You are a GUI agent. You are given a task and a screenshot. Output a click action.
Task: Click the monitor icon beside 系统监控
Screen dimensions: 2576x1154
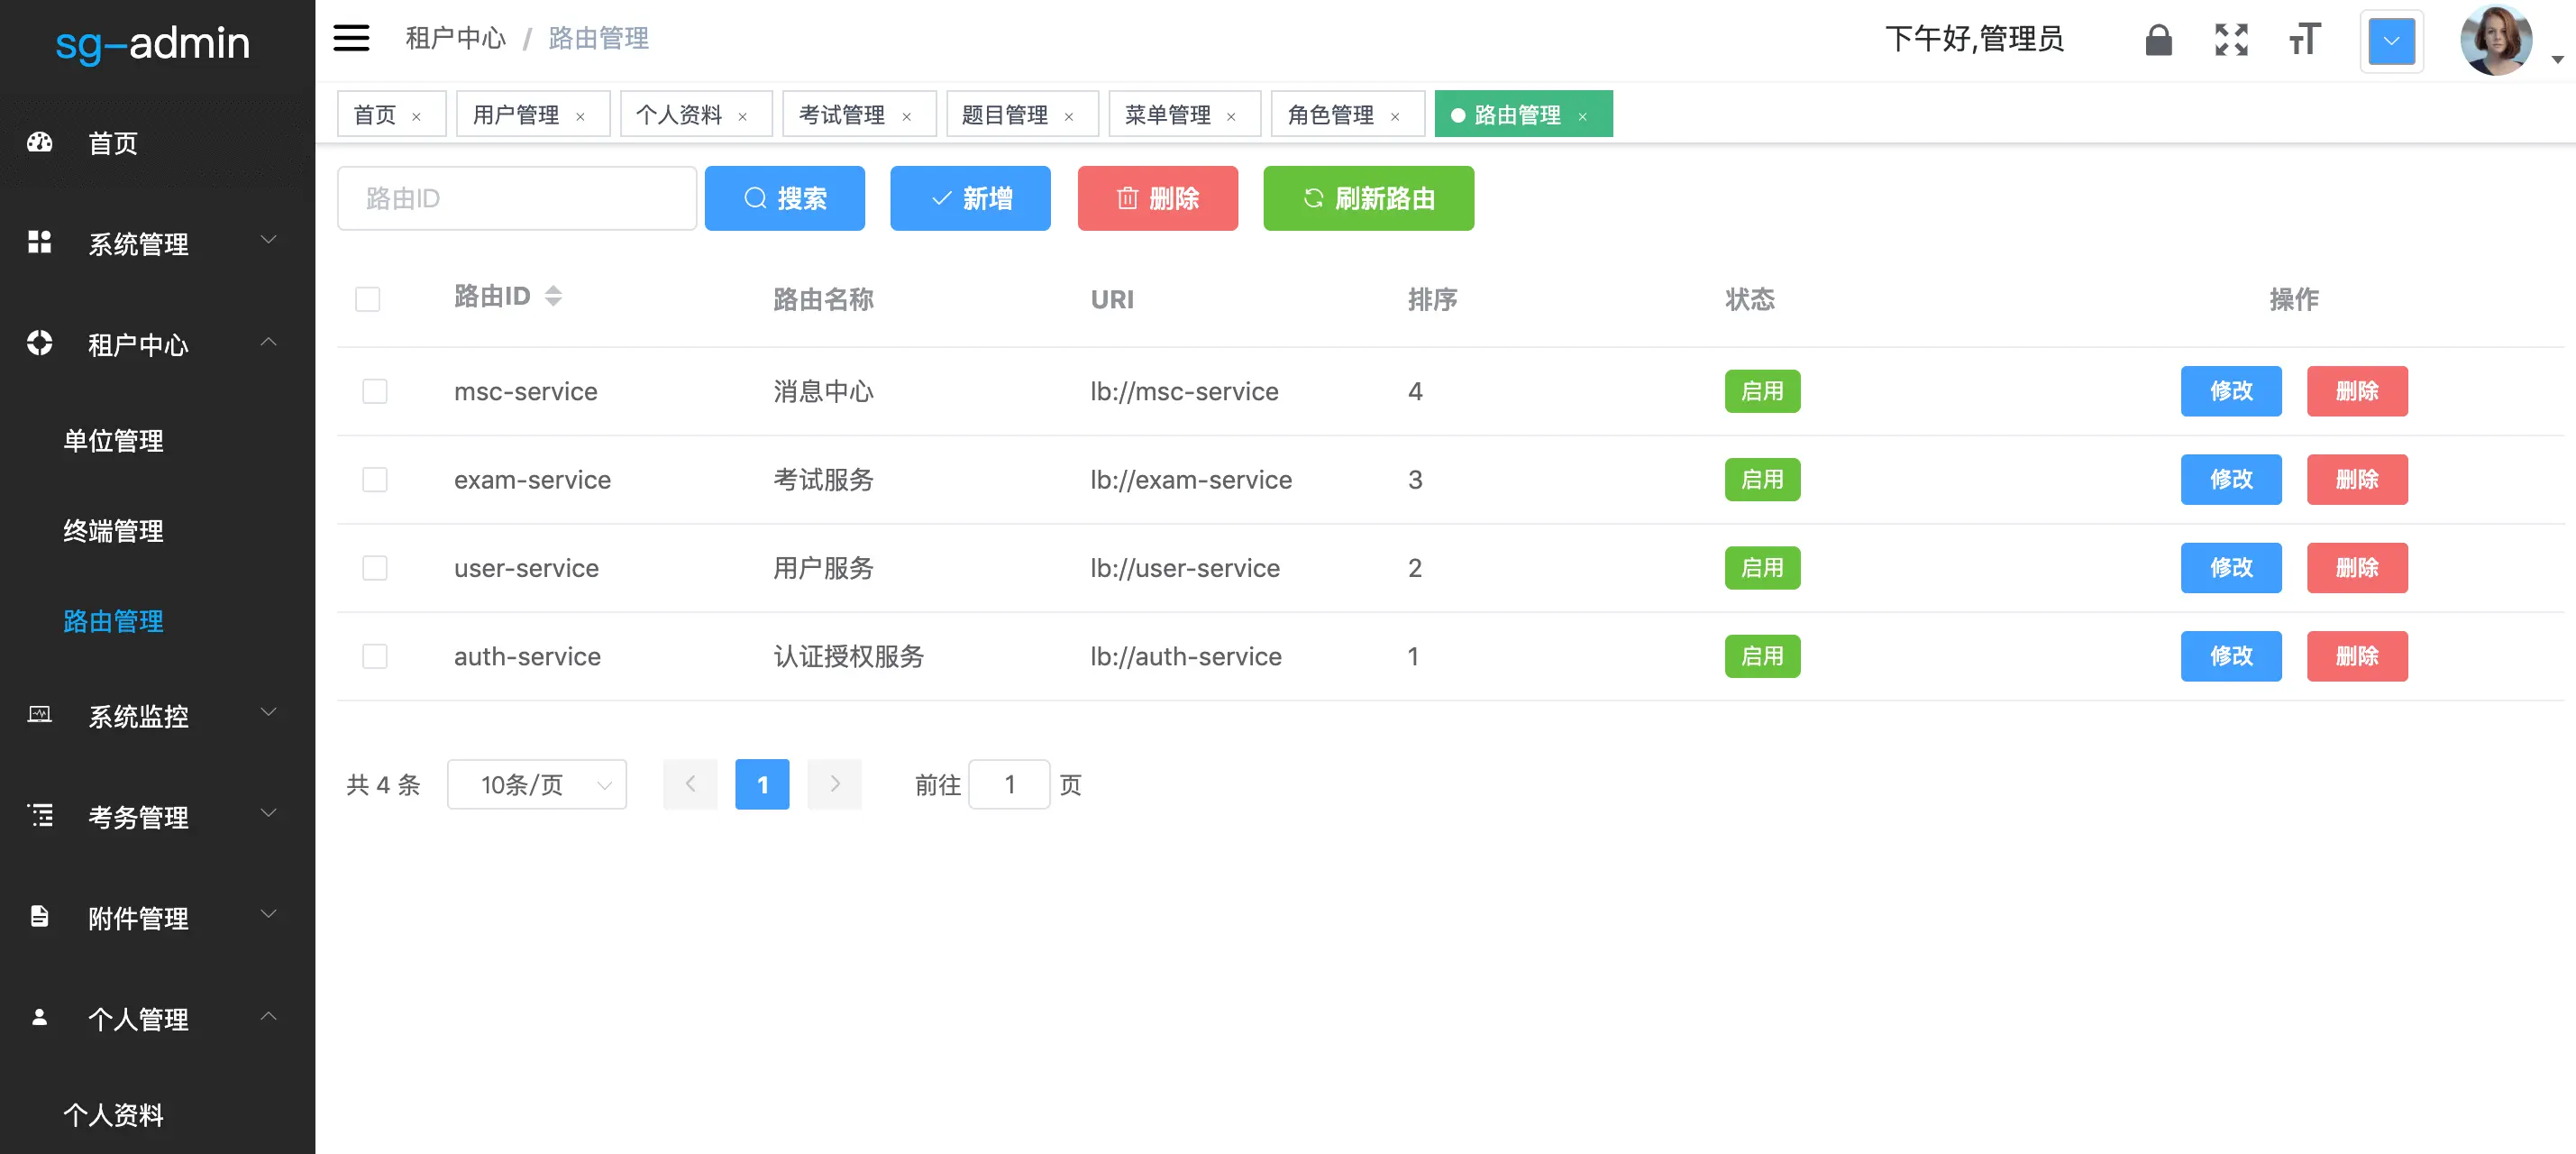pos(39,716)
